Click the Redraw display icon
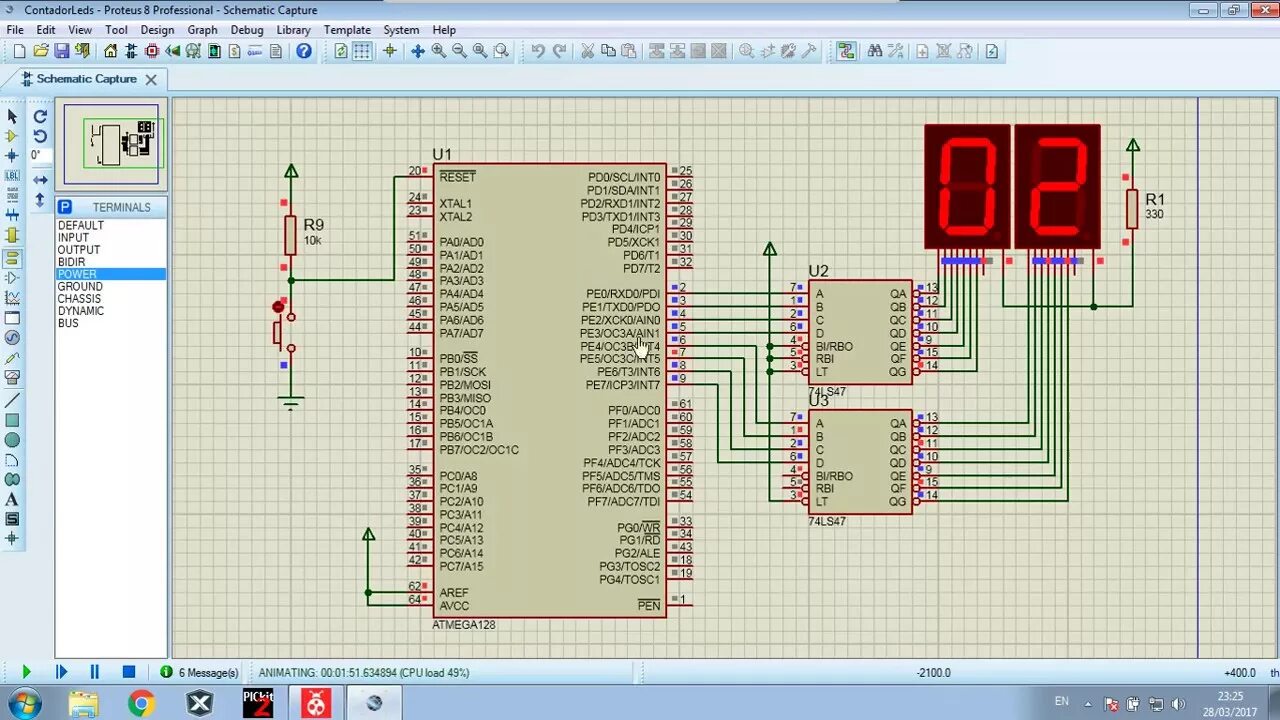The height and width of the screenshot is (720, 1280). point(341,51)
